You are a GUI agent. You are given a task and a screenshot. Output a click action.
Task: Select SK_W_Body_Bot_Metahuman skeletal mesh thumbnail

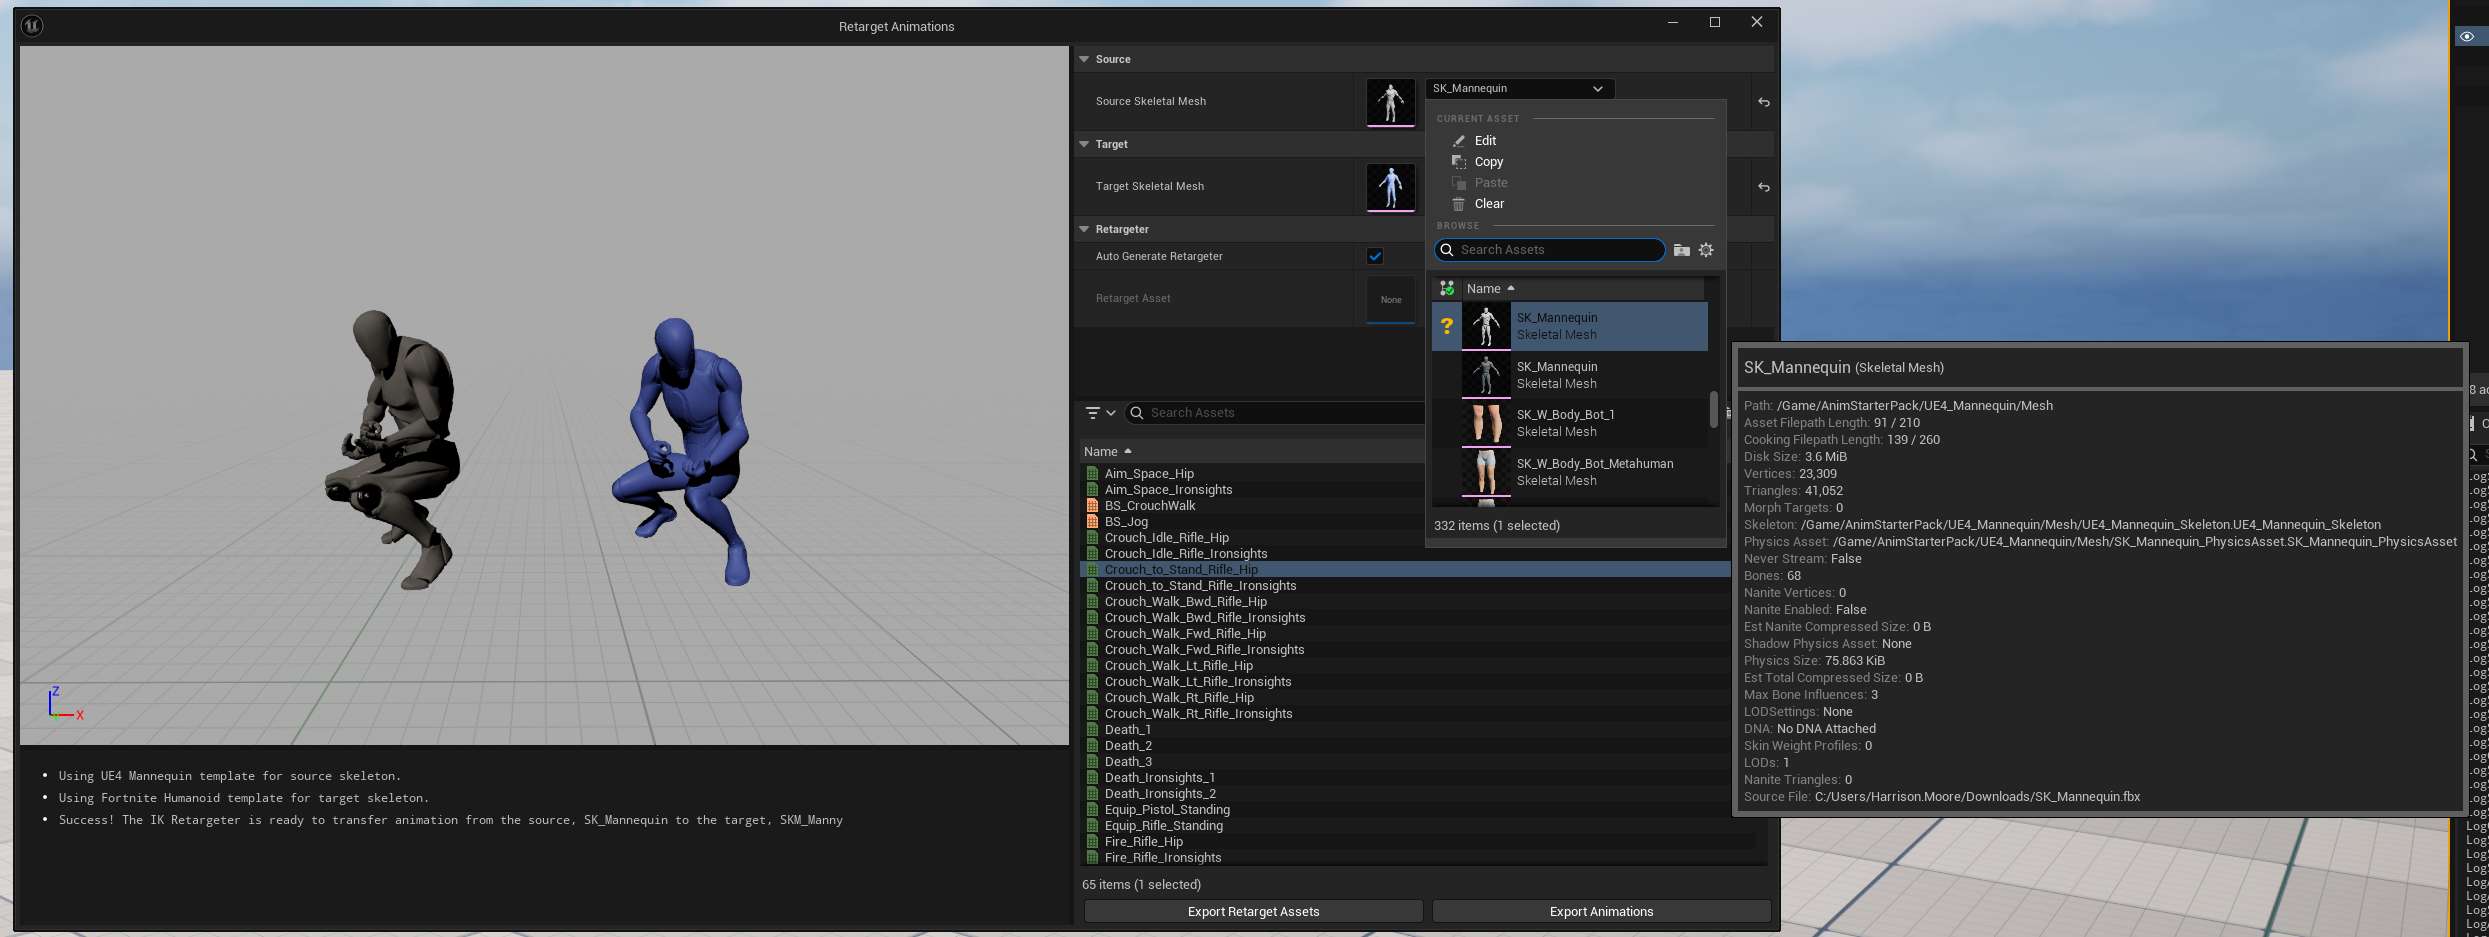(x=1486, y=472)
